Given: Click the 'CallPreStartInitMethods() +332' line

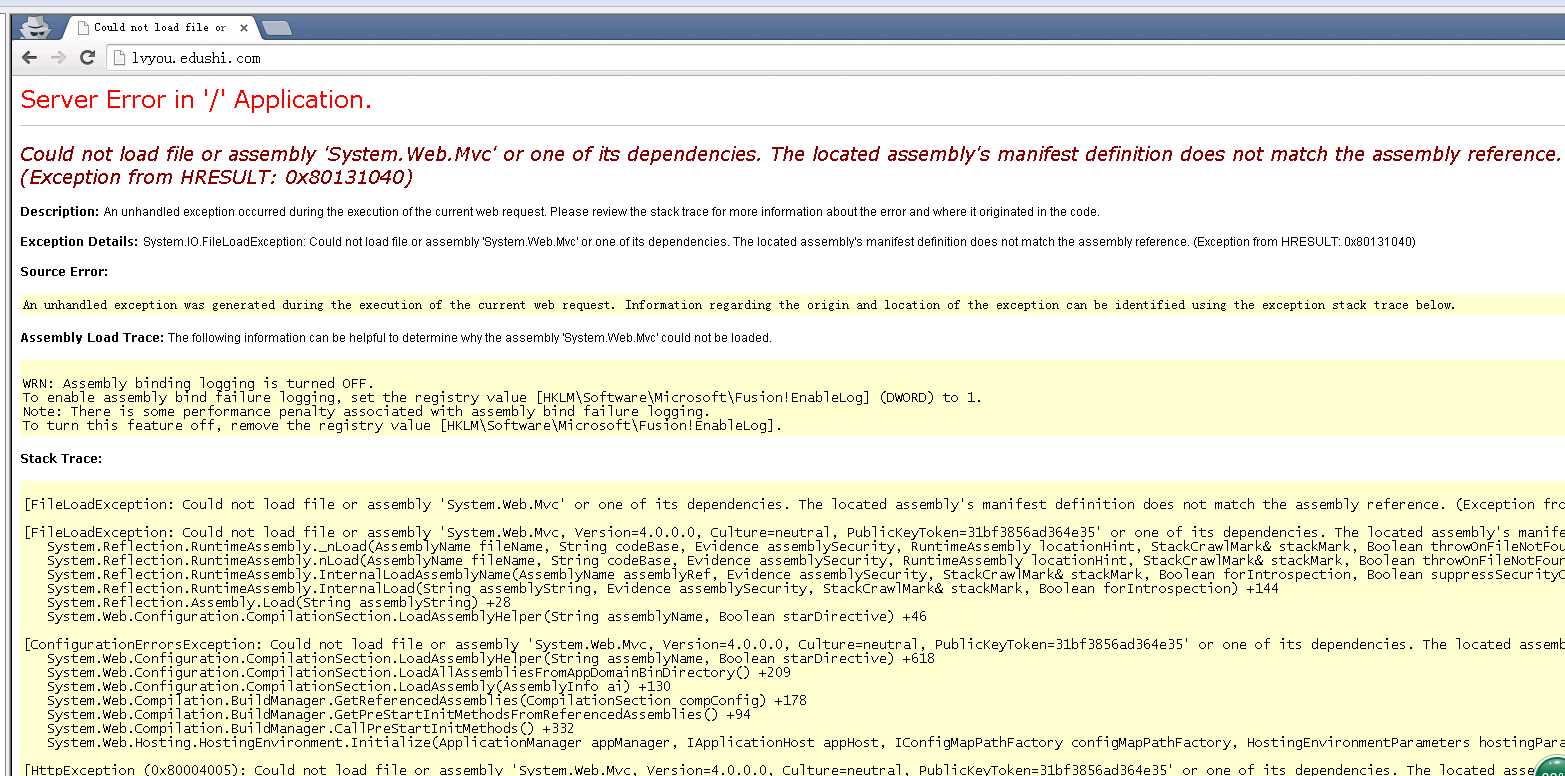Looking at the screenshot, I should tap(310, 729).
